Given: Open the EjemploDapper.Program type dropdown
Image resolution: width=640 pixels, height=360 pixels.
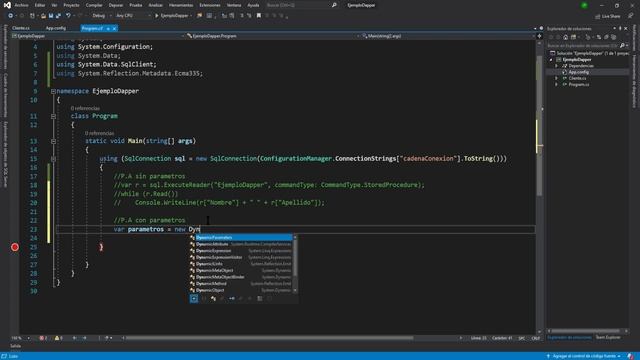Looking at the screenshot, I should [272, 36].
